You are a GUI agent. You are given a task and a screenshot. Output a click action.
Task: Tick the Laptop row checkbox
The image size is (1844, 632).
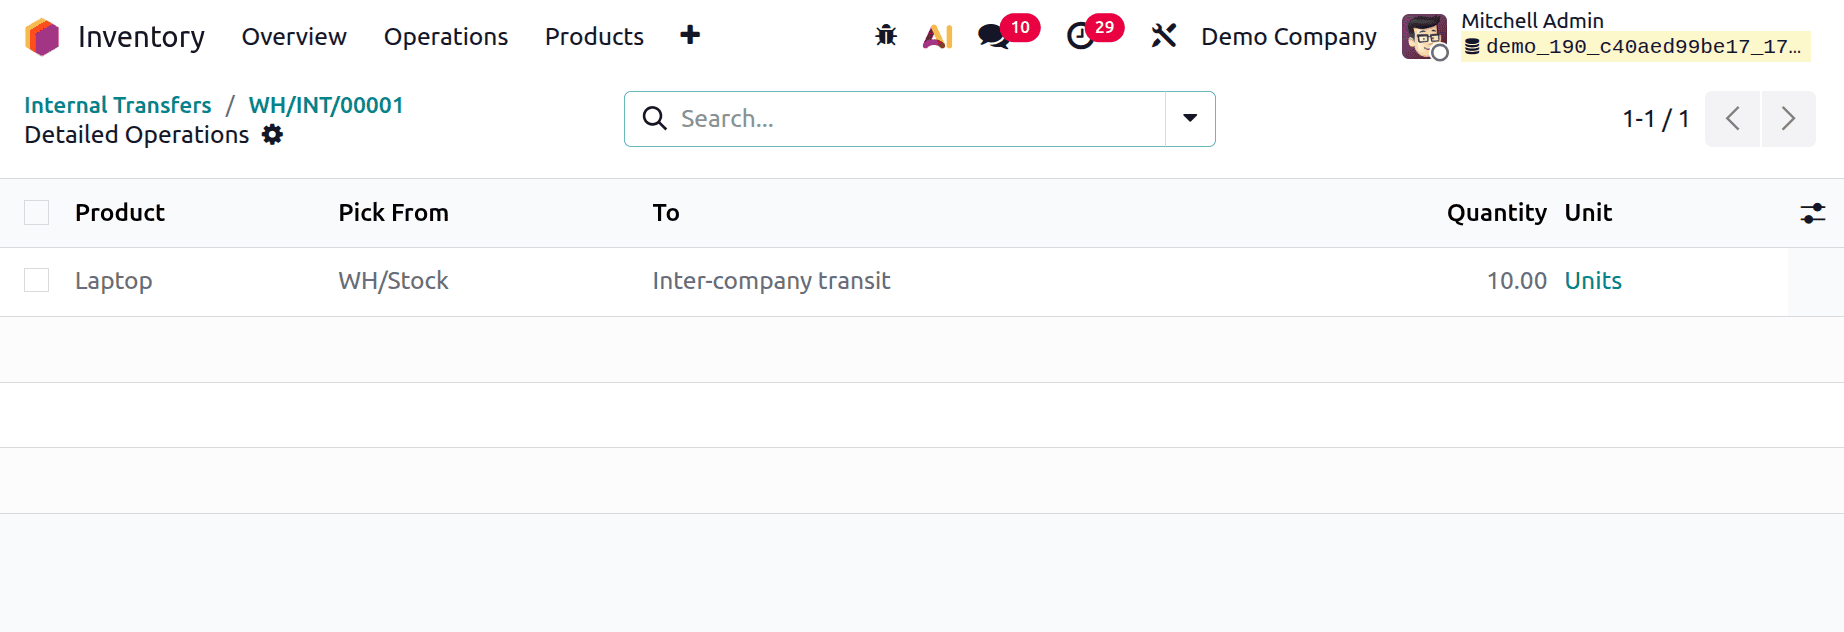37,281
